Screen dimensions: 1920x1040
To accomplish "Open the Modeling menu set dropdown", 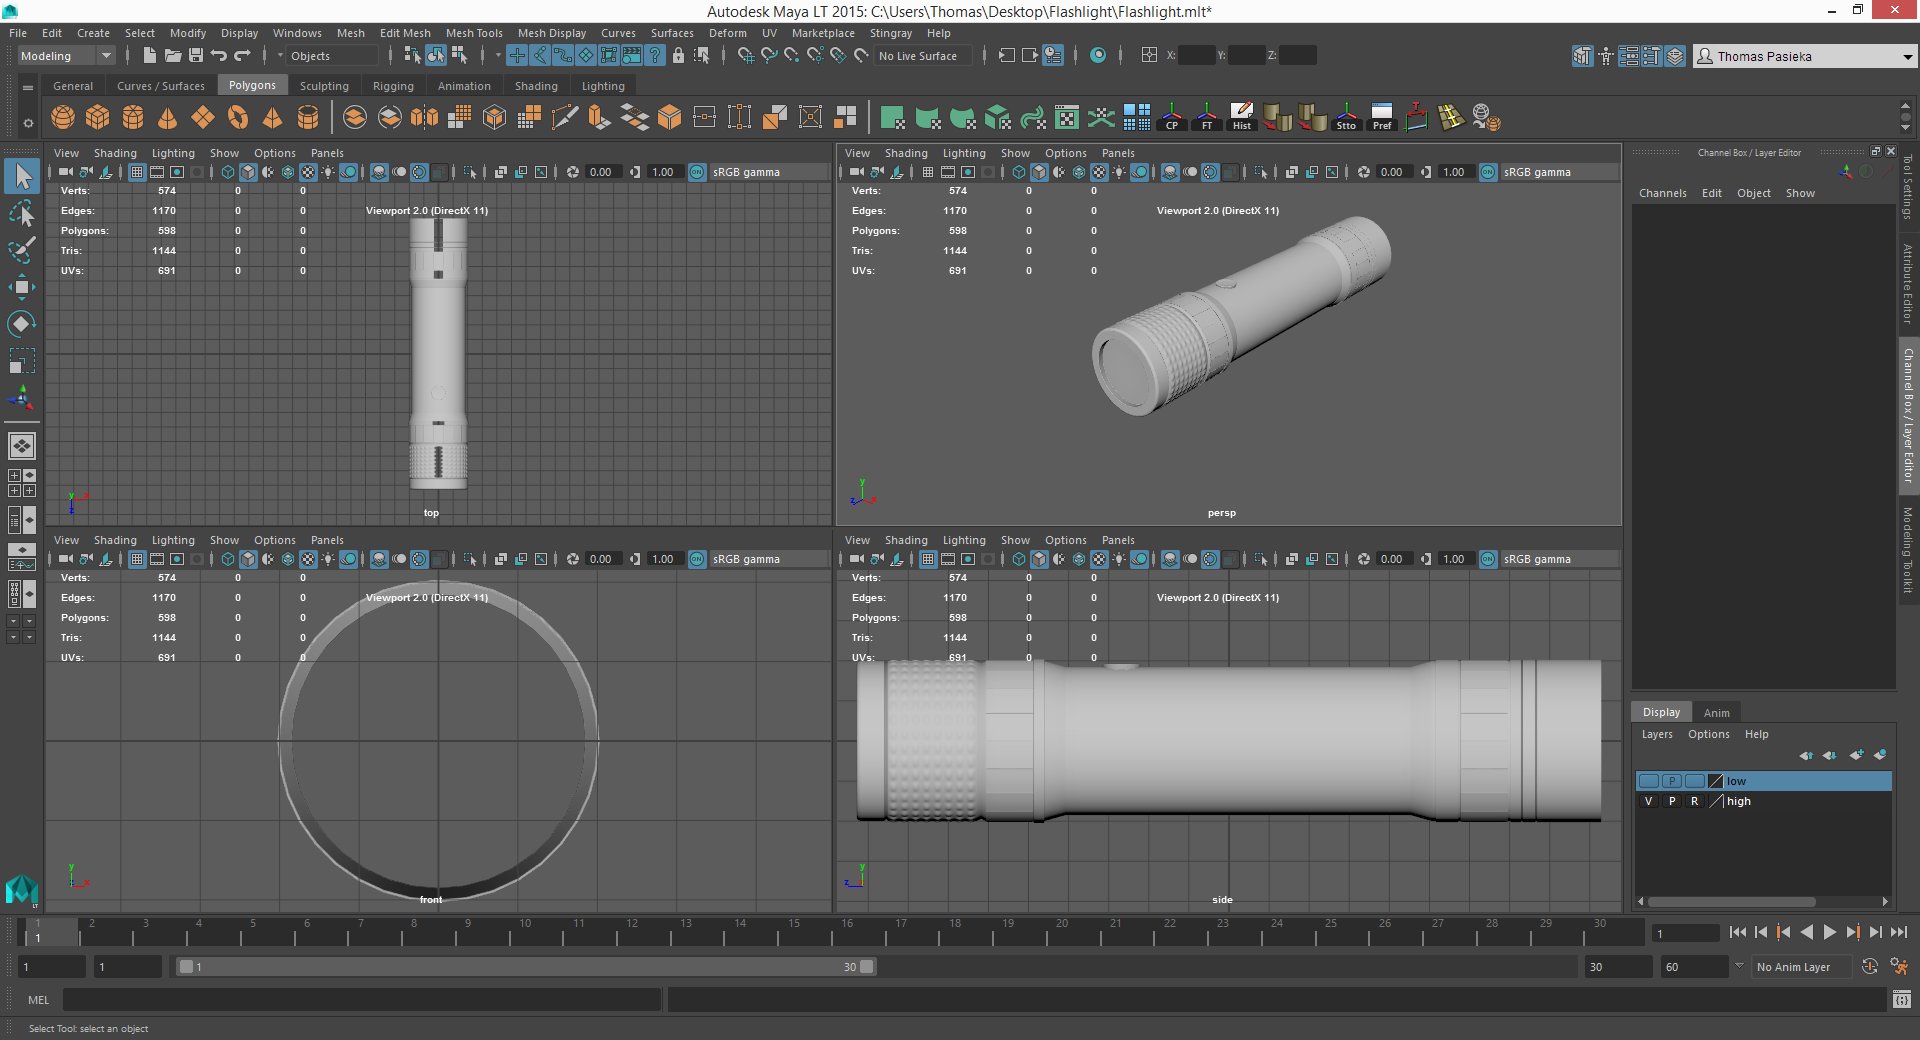I will [66, 56].
